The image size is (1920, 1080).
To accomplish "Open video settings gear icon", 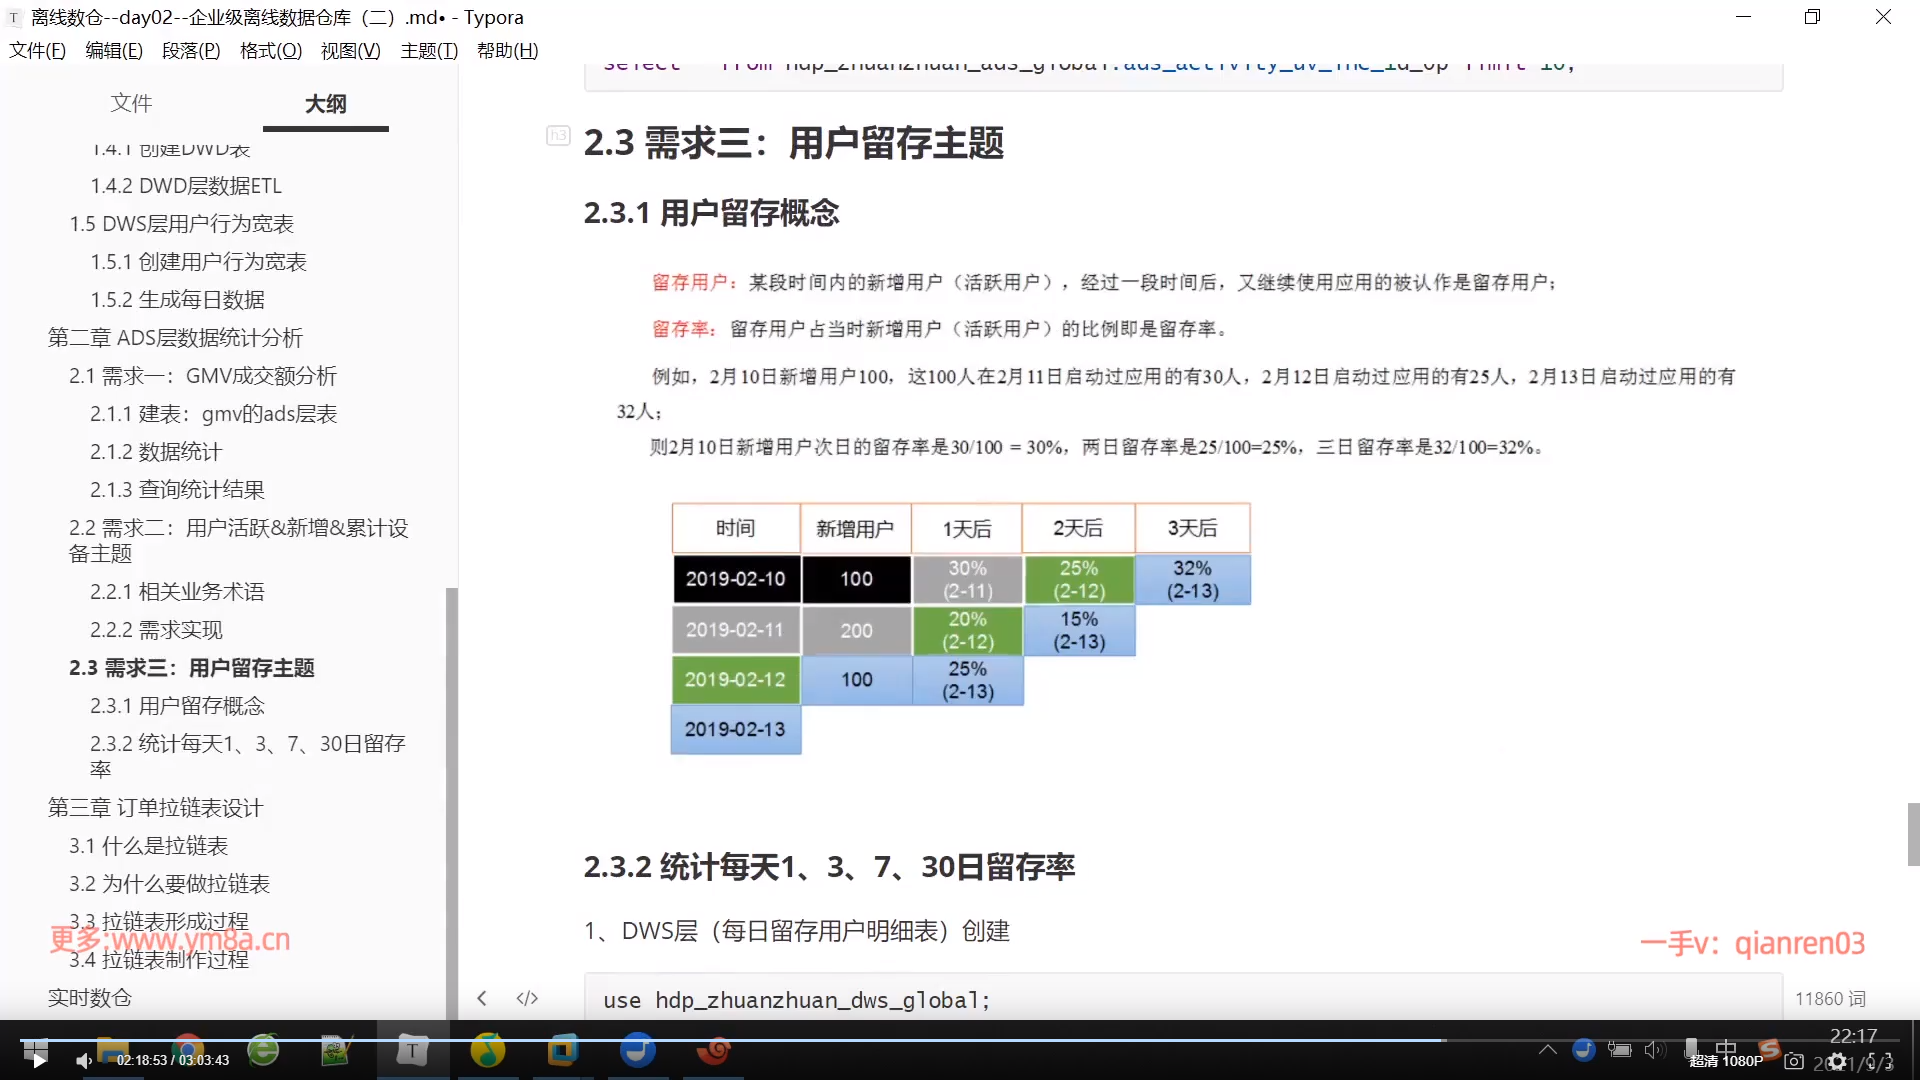I will click(x=1837, y=1062).
